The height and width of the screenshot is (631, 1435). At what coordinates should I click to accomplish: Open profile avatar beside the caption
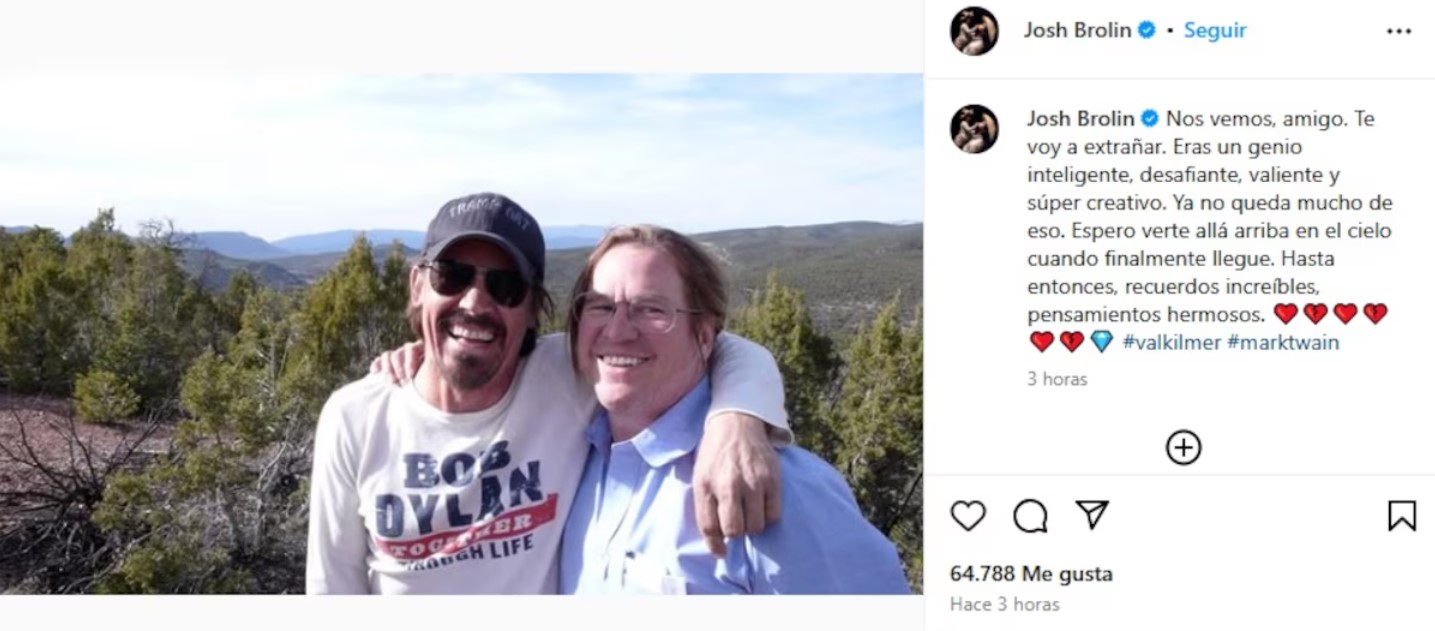pos(974,129)
